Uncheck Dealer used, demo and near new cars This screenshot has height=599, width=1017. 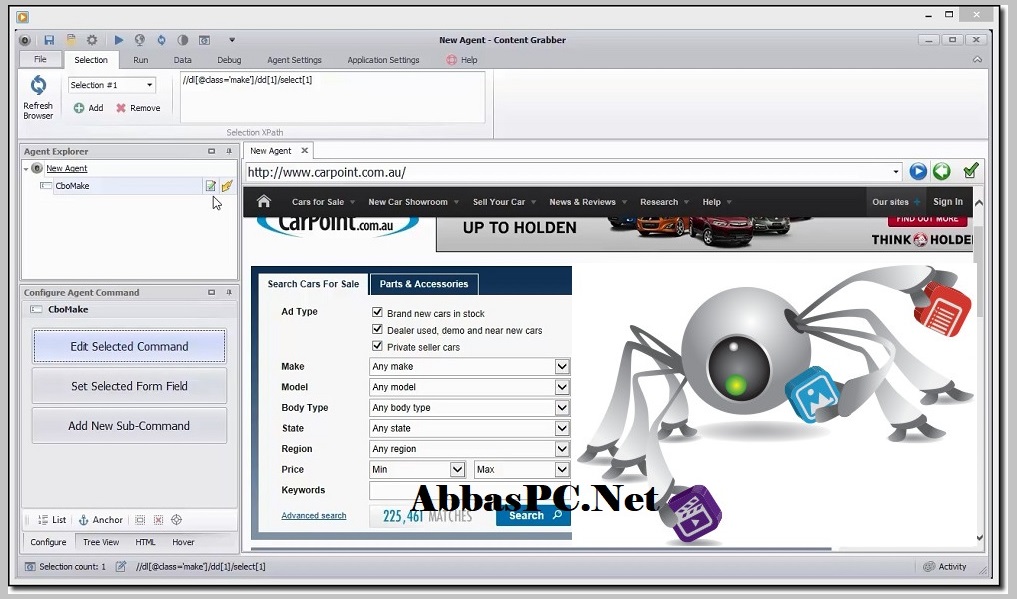coord(377,329)
